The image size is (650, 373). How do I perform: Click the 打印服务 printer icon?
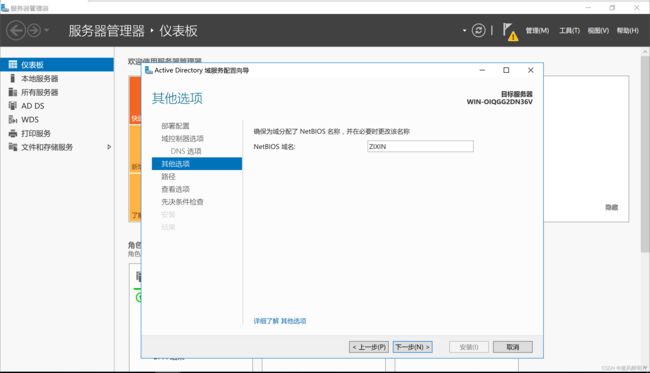tap(13, 133)
